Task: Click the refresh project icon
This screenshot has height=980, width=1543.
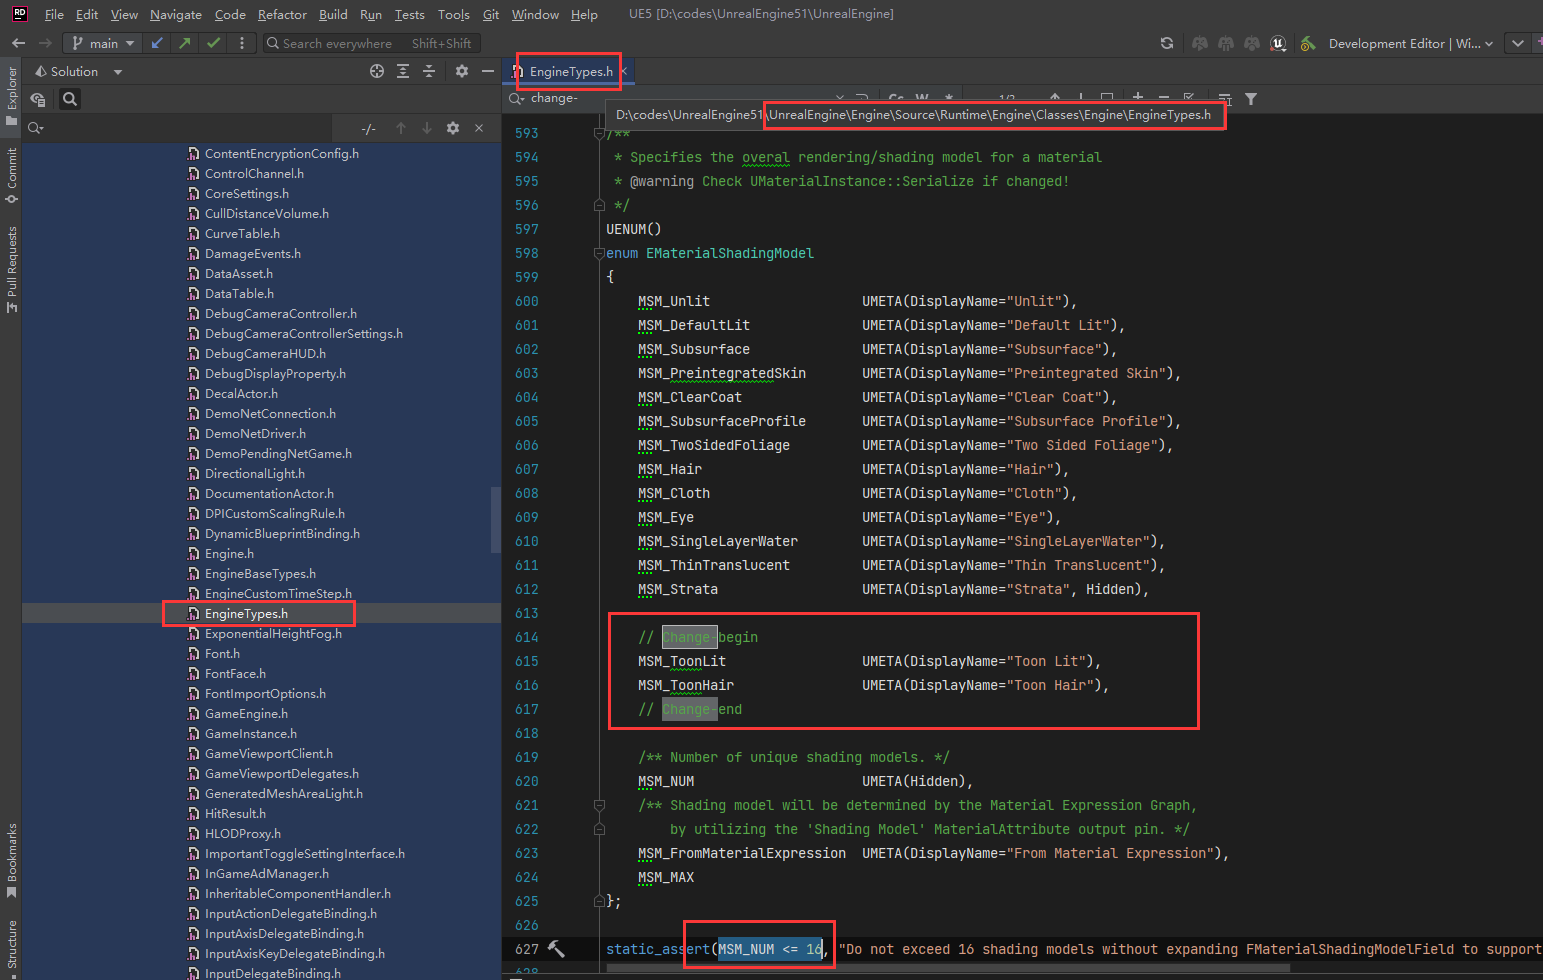Action: [1167, 43]
